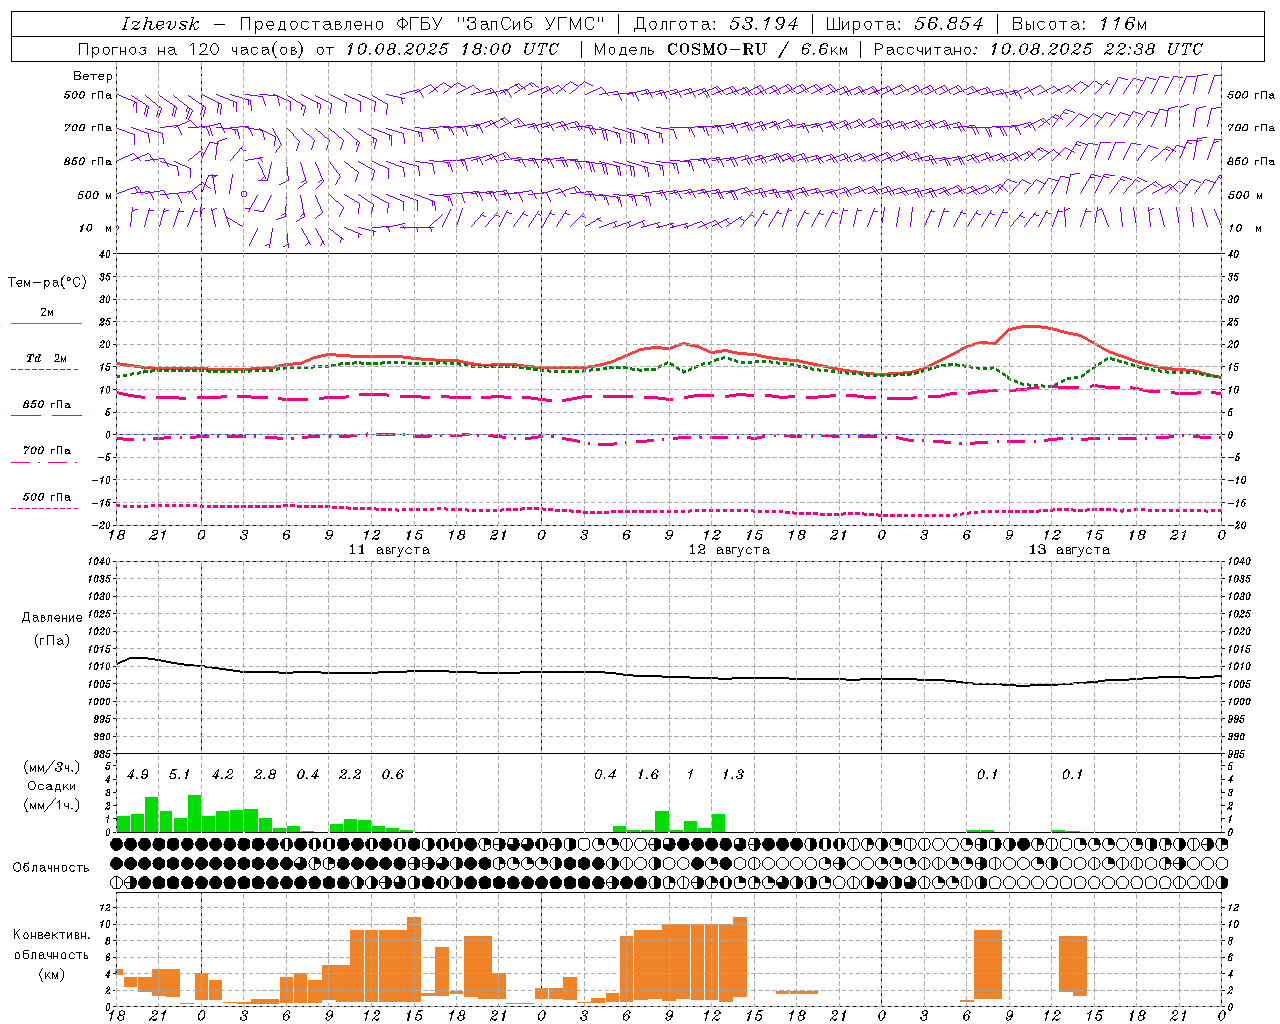Image resolution: width=1280 pixels, height=1024 pixels.
Task: Click the 'Ветер' wind panel label
Action: [93, 76]
